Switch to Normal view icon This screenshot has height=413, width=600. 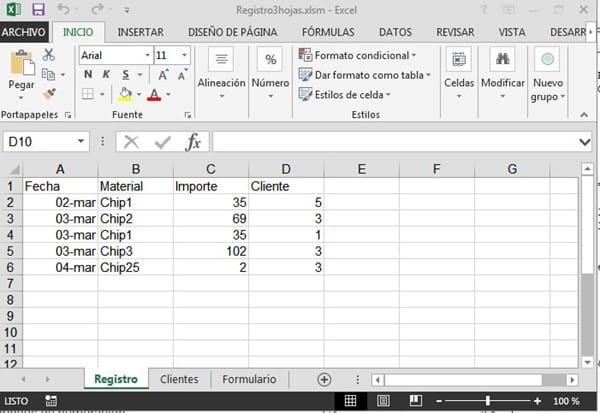350,401
